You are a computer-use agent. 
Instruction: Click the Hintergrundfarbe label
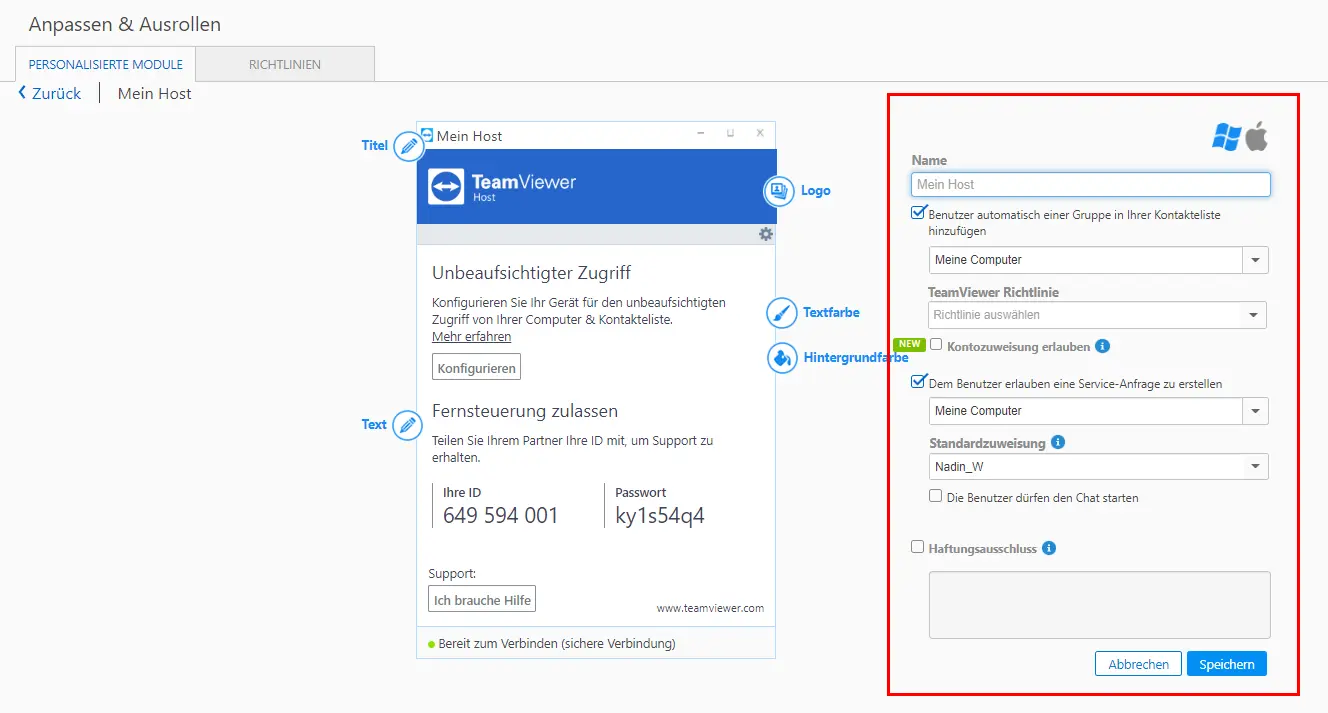856,357
